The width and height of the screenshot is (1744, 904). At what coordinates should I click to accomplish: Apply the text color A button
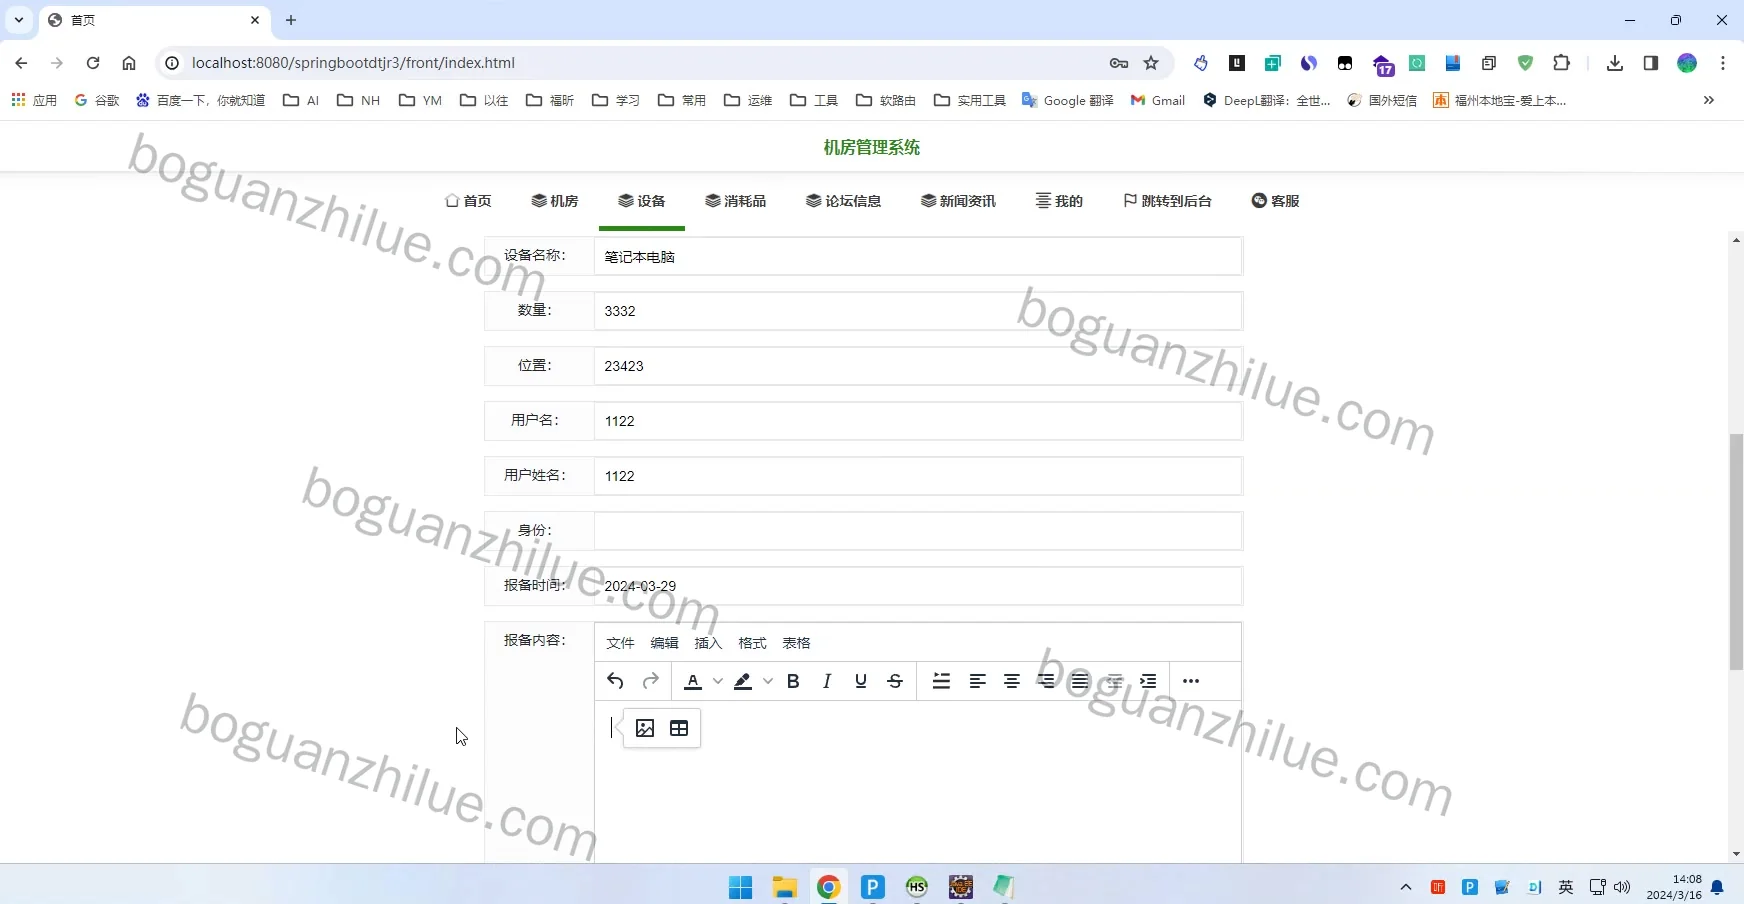[x=693, y=681]
